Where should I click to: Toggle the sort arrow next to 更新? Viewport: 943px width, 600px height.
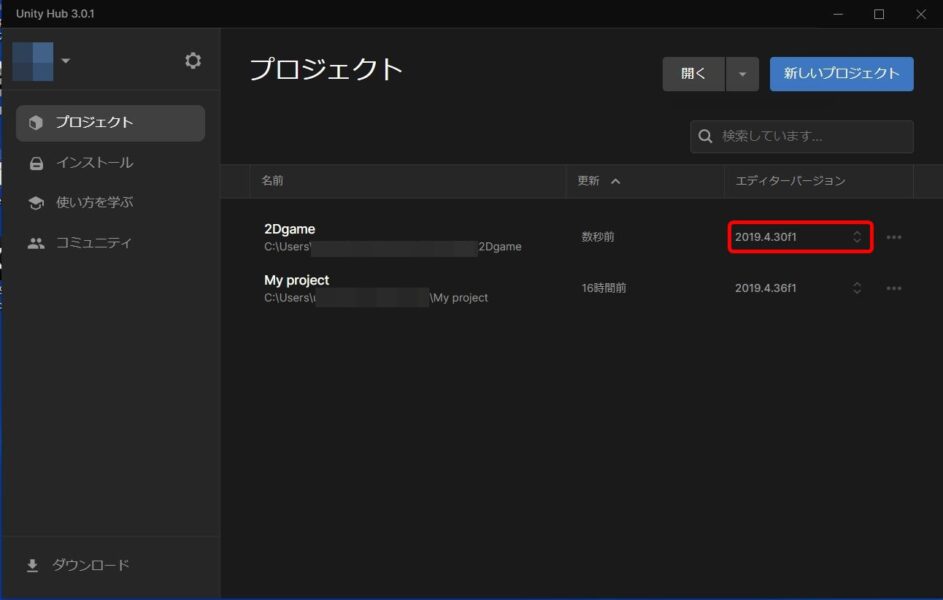click(615, 181)
